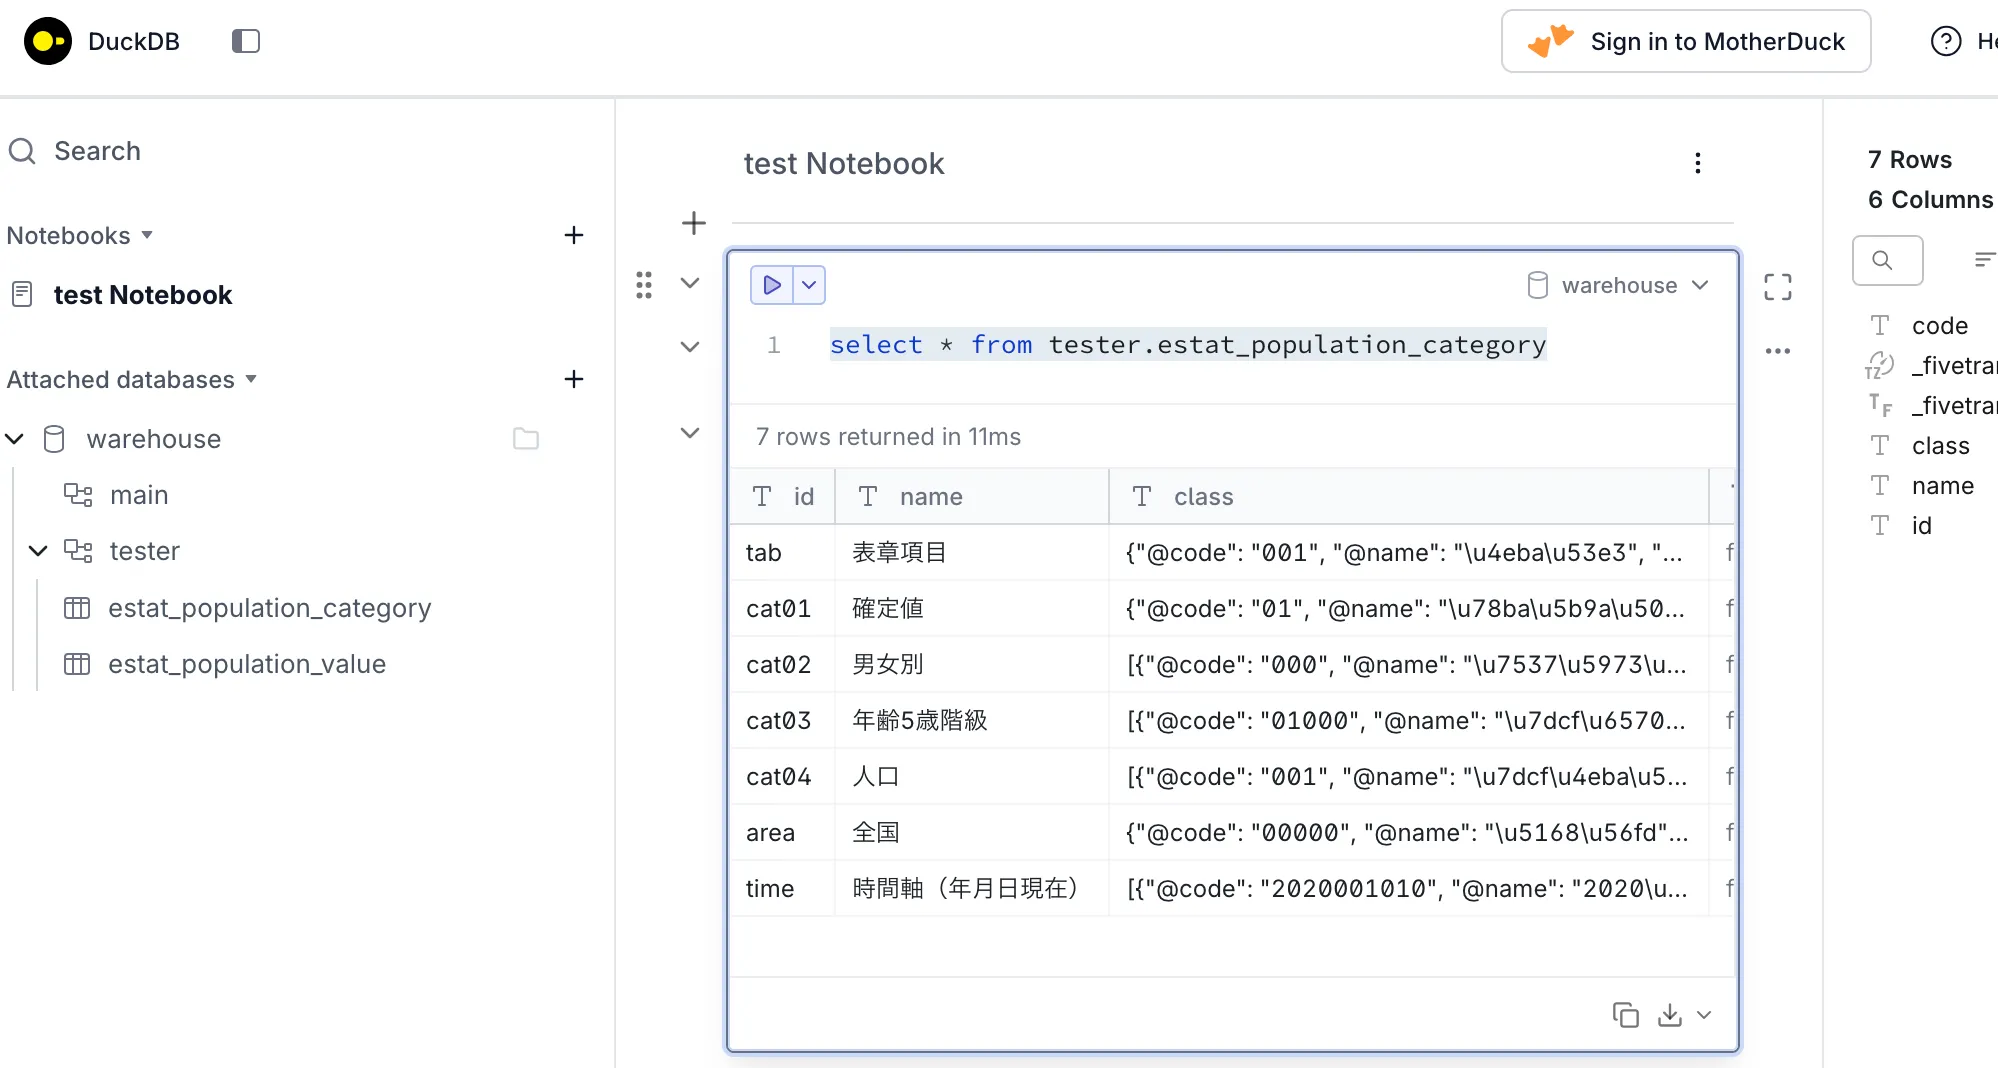The image size is (1998, 1068).
Task: Expand the Notebooks dropdown header
Action: click(x=80, y=235)
